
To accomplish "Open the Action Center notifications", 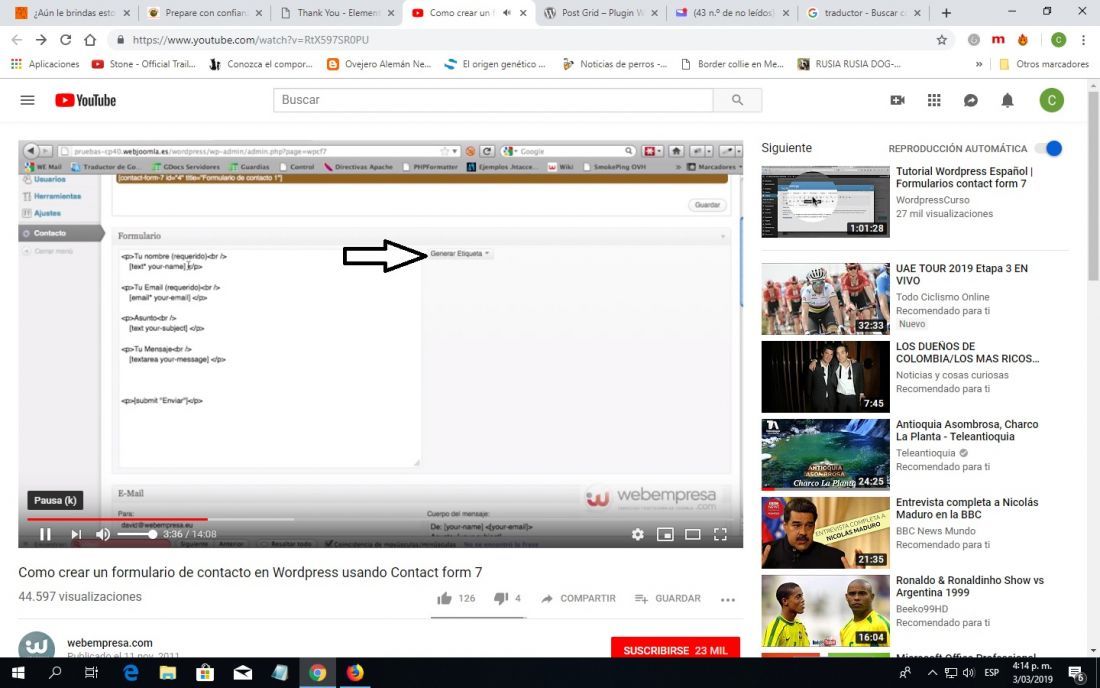I will [x=1076, y=673].
